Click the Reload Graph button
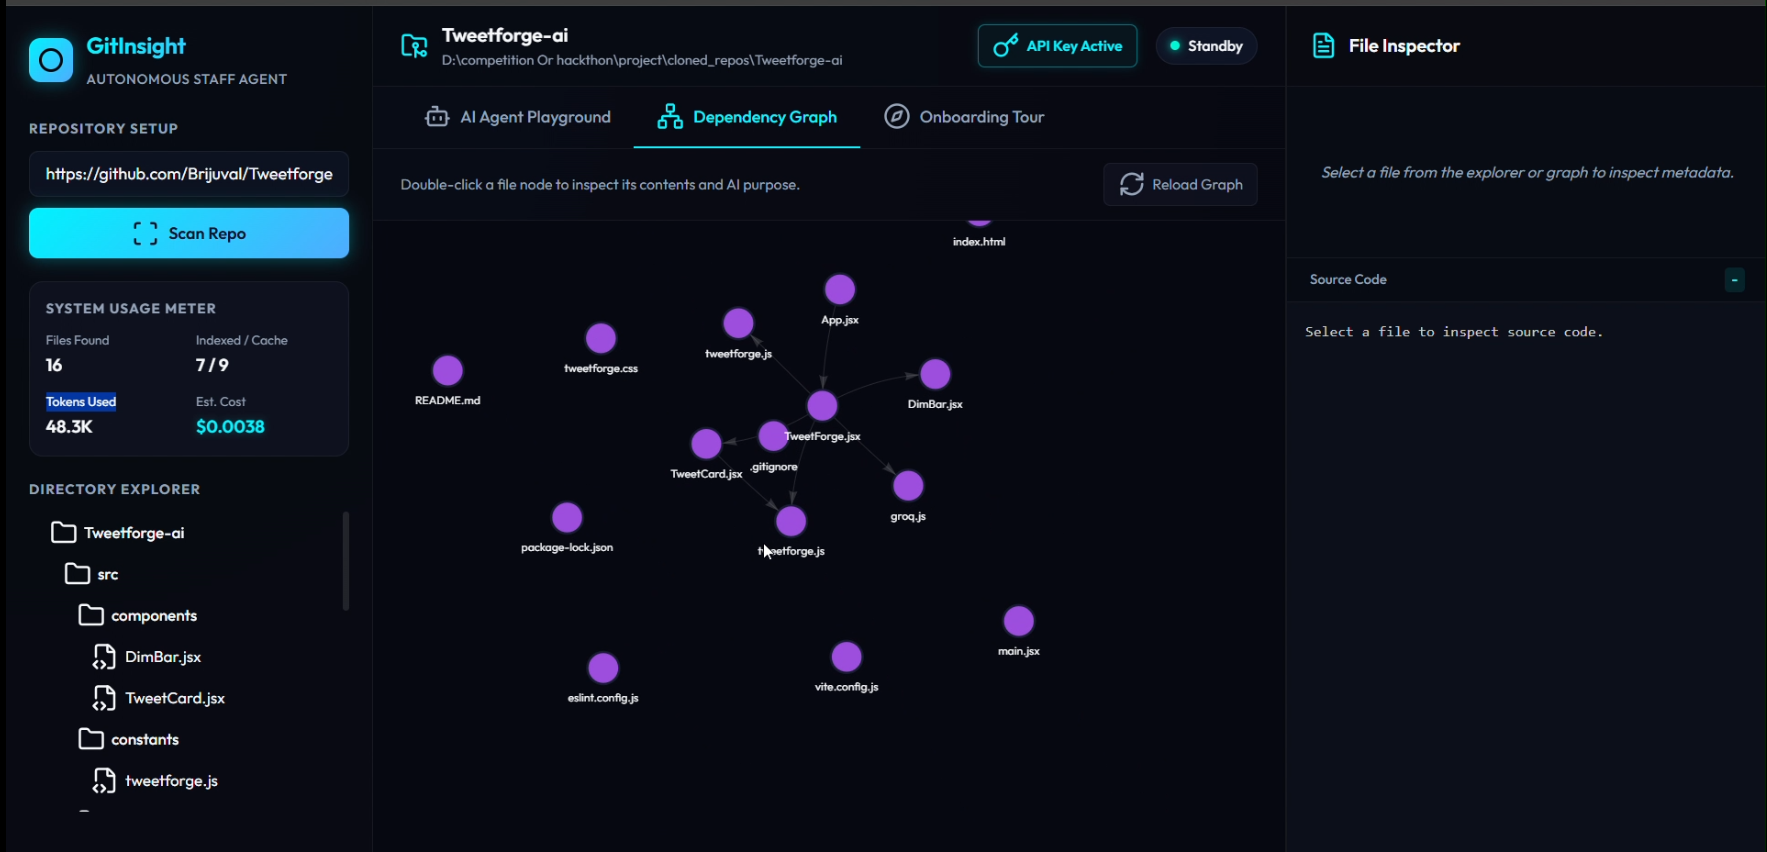1767x852 pixels. click(1180, 184)
